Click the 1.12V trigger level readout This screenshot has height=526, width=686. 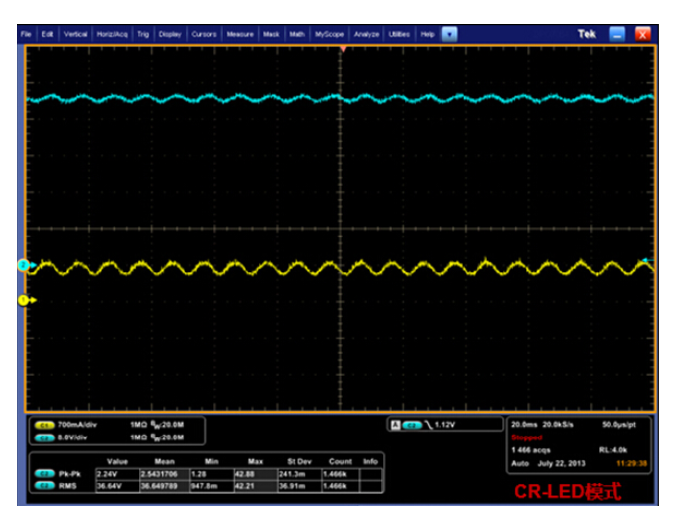pos(445,425)
